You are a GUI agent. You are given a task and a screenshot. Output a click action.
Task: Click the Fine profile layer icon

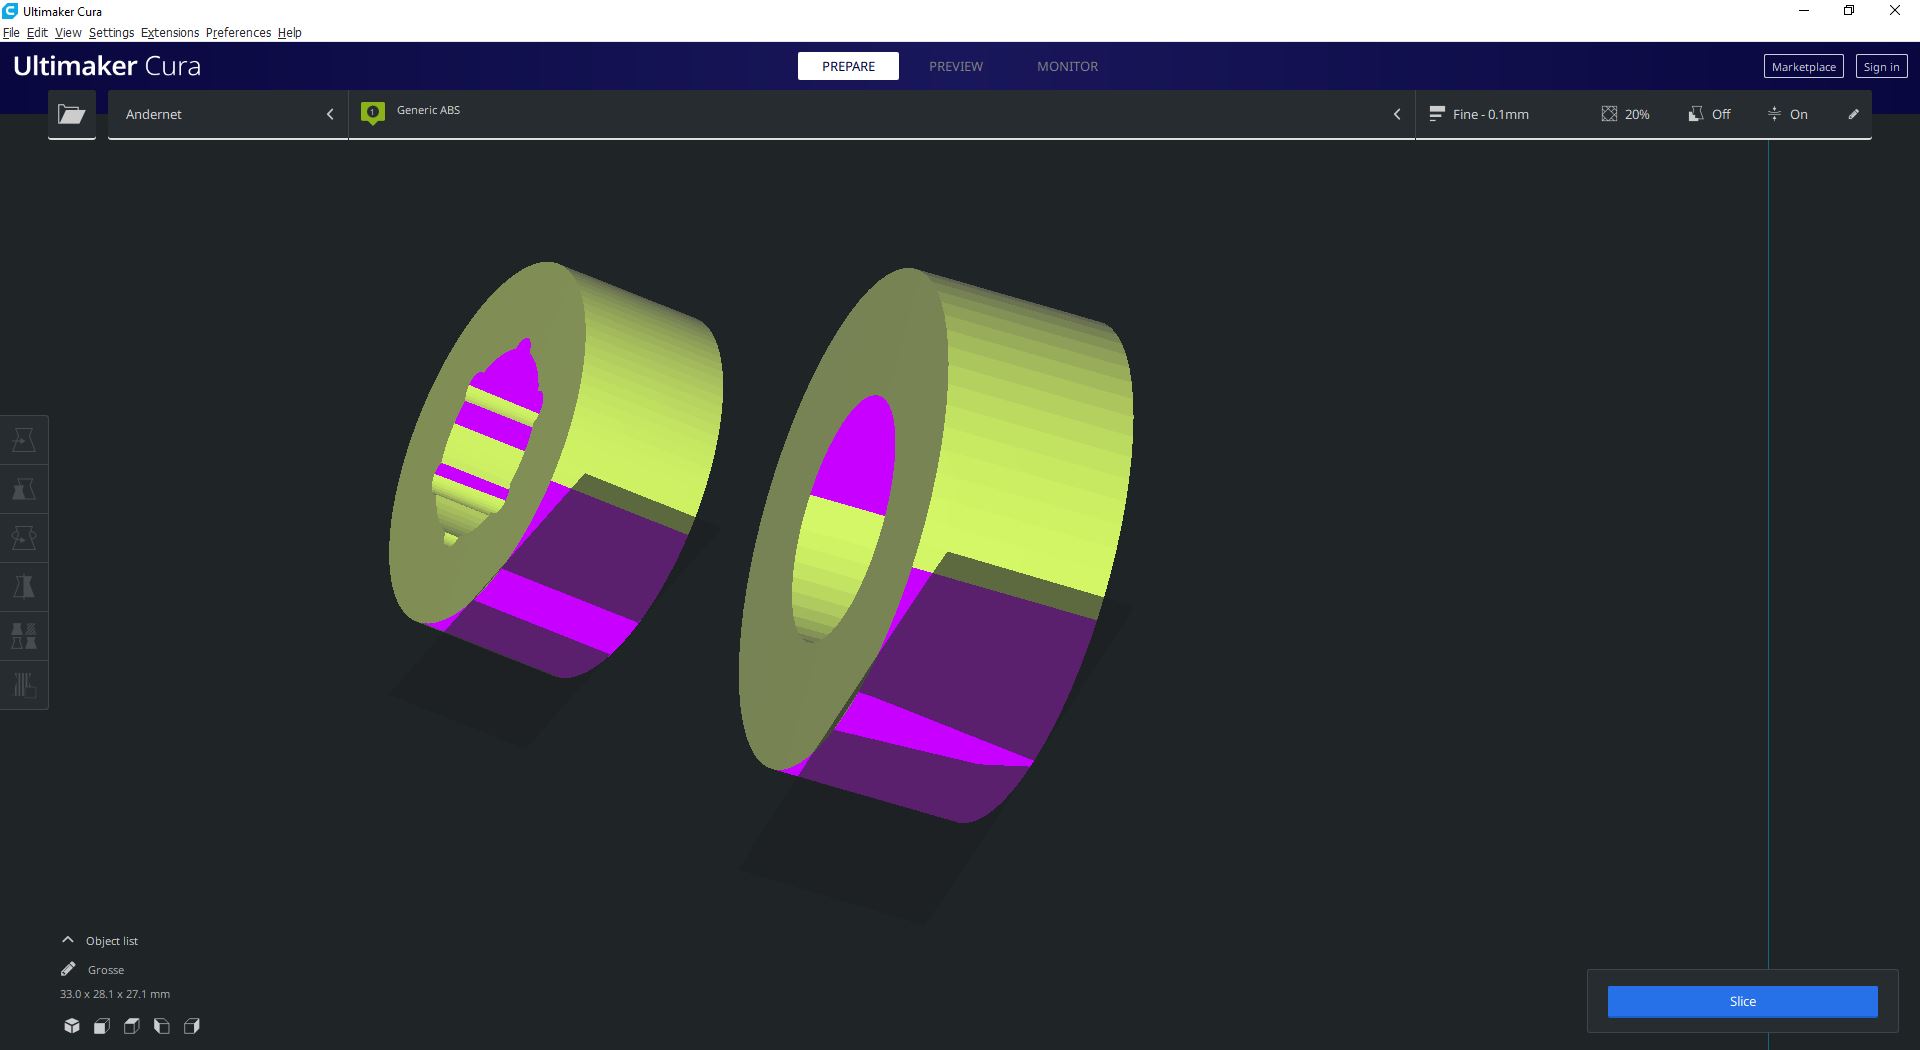pos(1437,114)
